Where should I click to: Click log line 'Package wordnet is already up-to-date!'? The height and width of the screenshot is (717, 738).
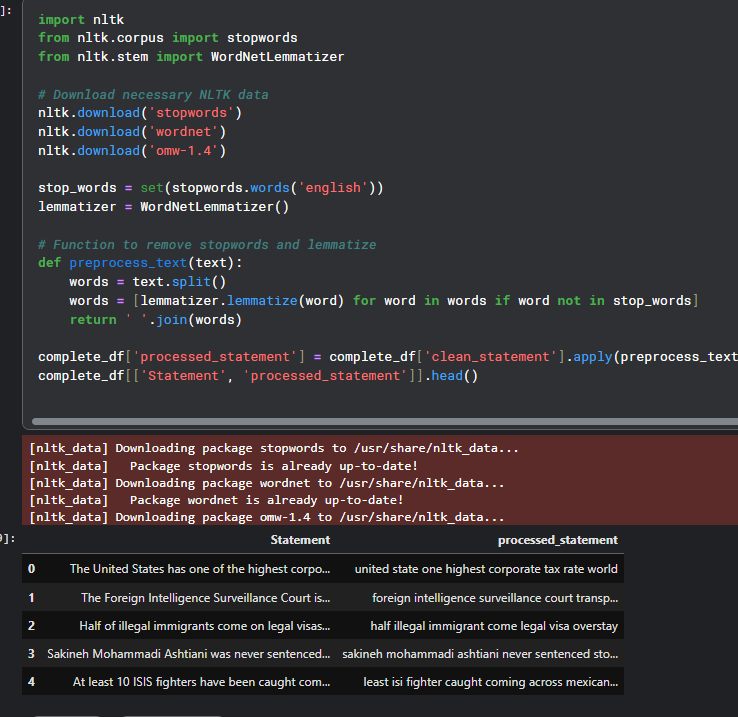point(266,500)
